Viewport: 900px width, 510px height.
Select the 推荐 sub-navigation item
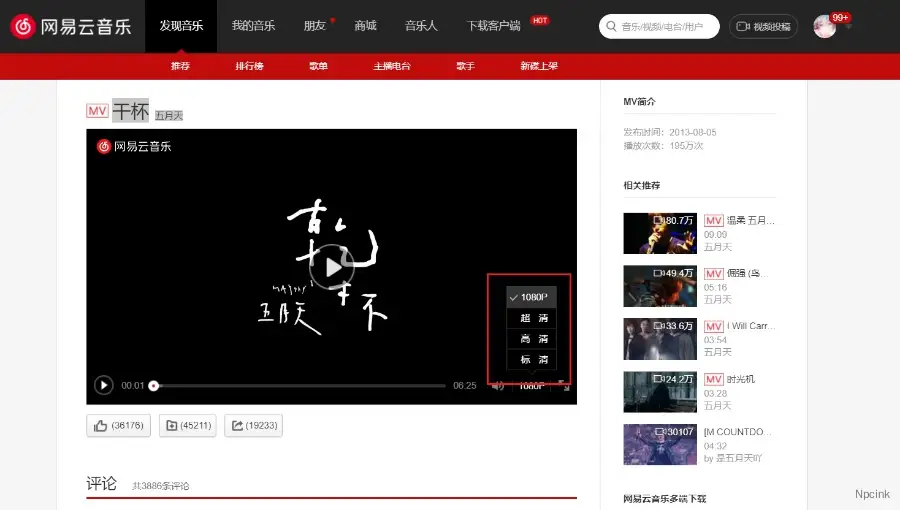point(180,66)
